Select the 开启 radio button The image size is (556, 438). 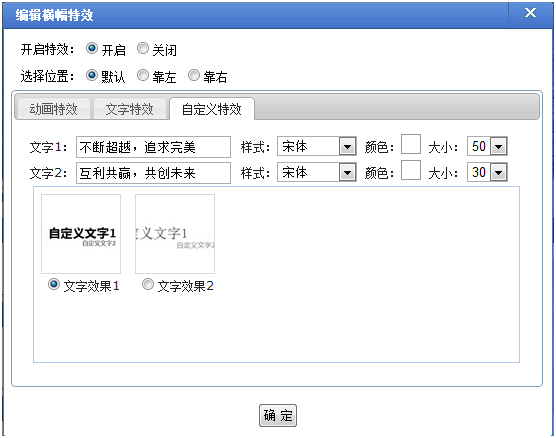coord(92,48)
